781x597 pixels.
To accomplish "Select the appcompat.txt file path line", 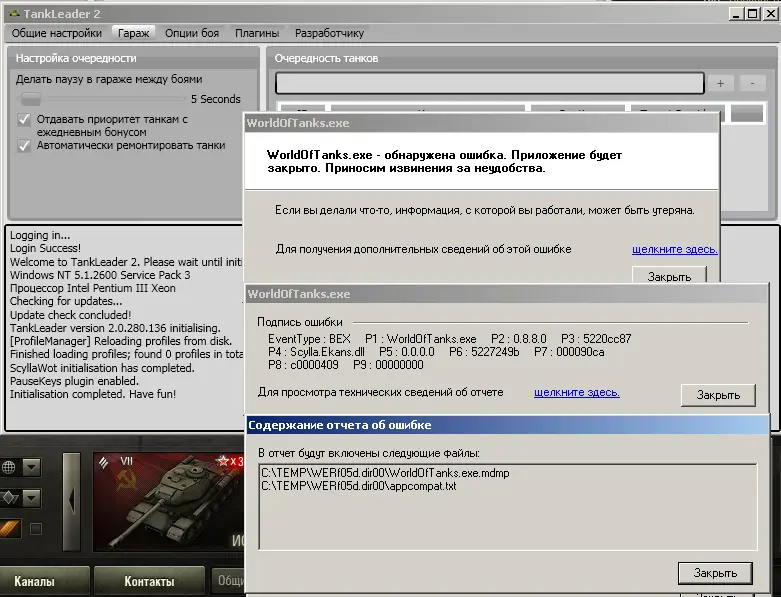I will (359, 486).
